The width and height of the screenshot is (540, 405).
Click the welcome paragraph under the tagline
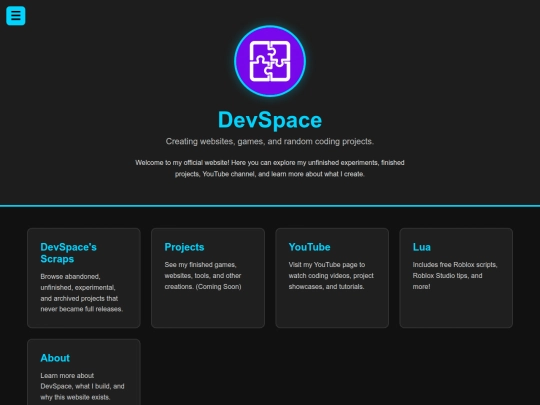pos(270,168)
